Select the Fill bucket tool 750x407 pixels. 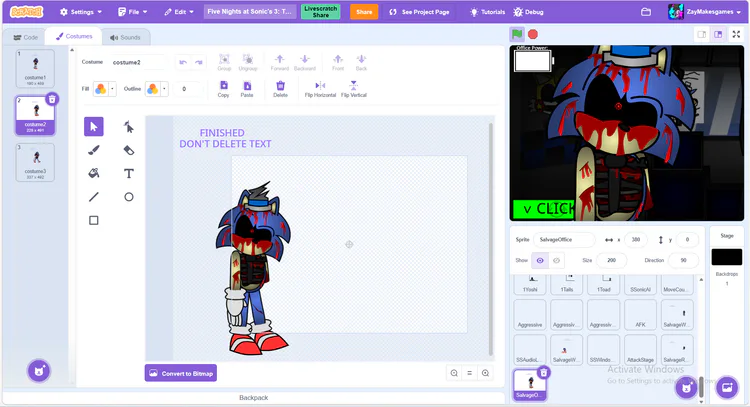(94, 173)
